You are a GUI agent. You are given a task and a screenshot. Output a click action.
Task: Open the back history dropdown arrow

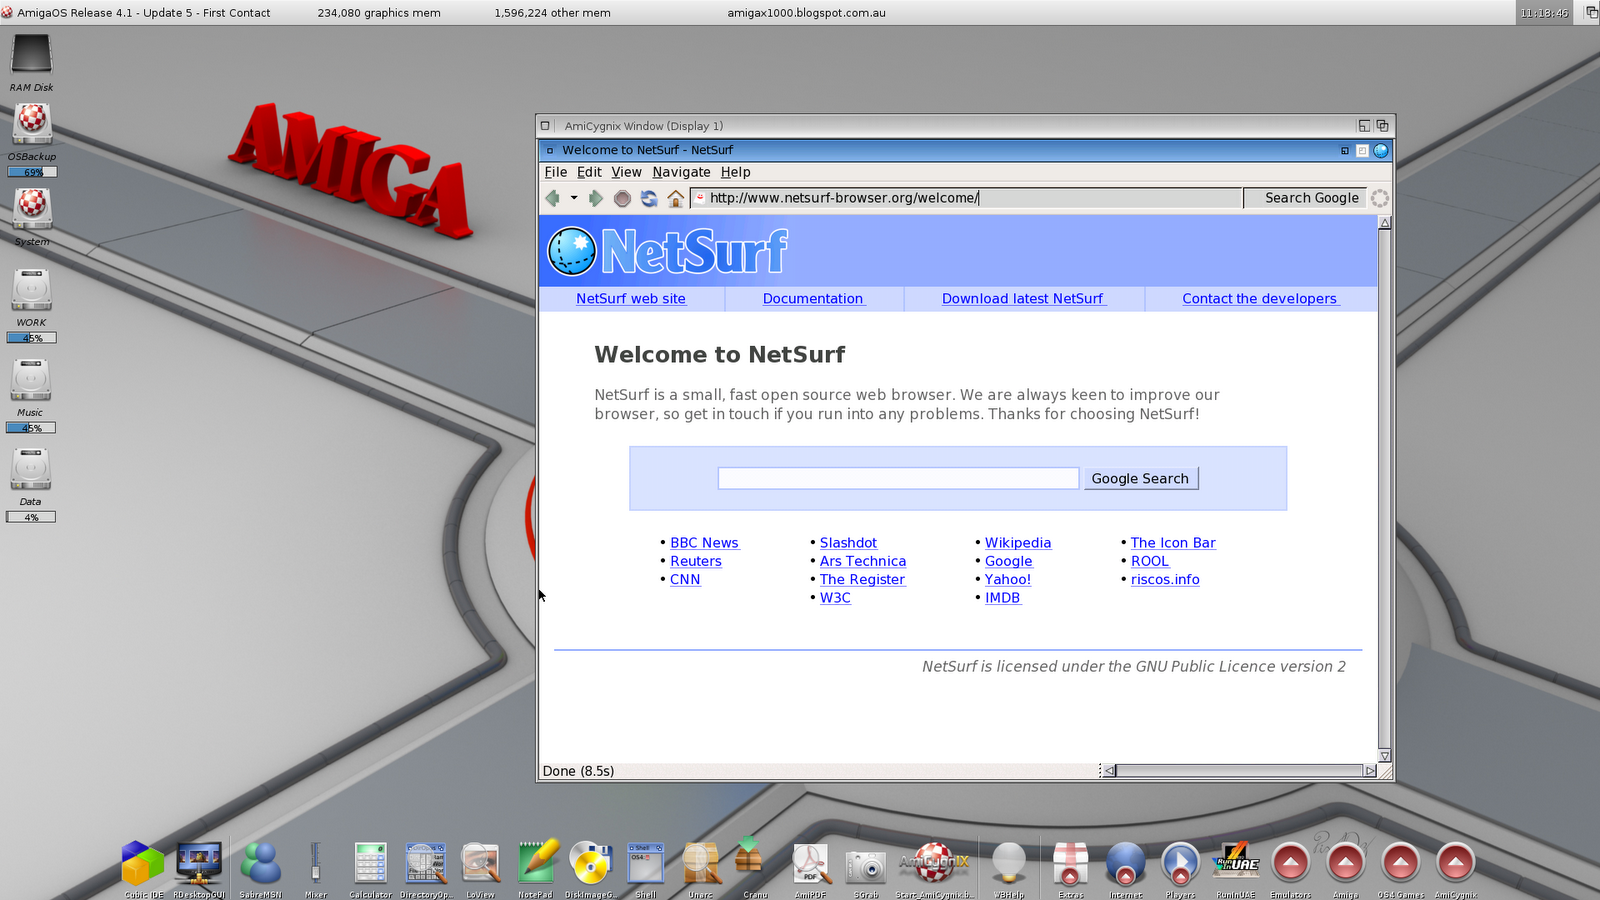coord(574,198)
